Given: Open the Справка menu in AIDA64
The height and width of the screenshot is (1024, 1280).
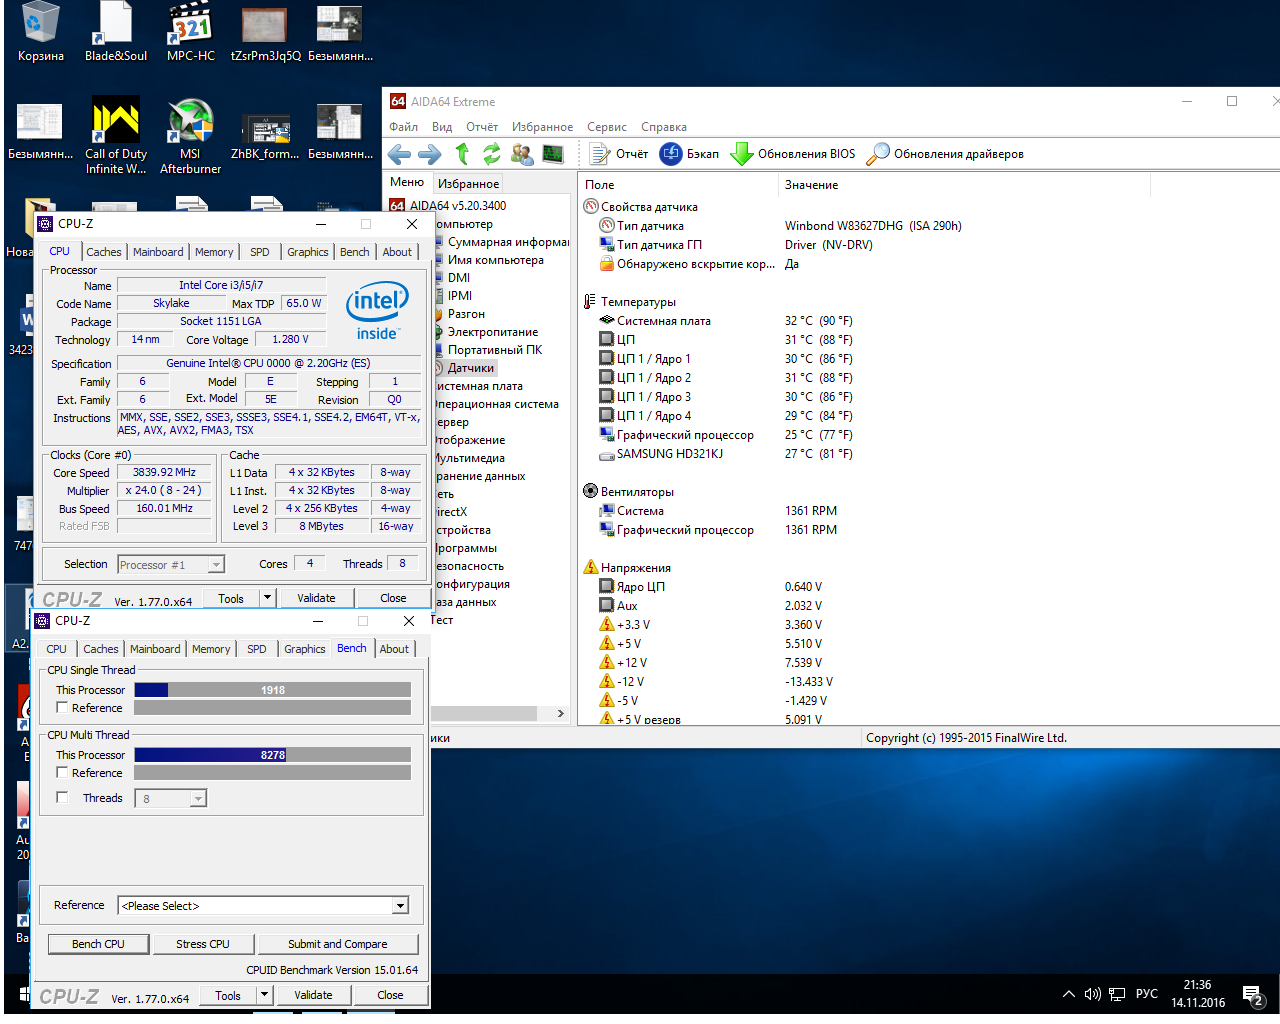Looking at the screenshot, I should 664,127.
